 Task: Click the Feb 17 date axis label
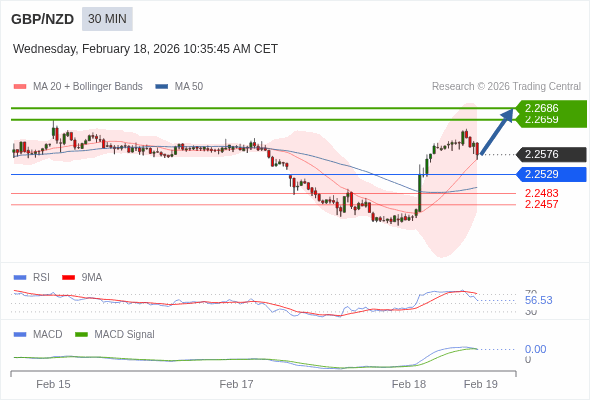(x=236, y=384)
